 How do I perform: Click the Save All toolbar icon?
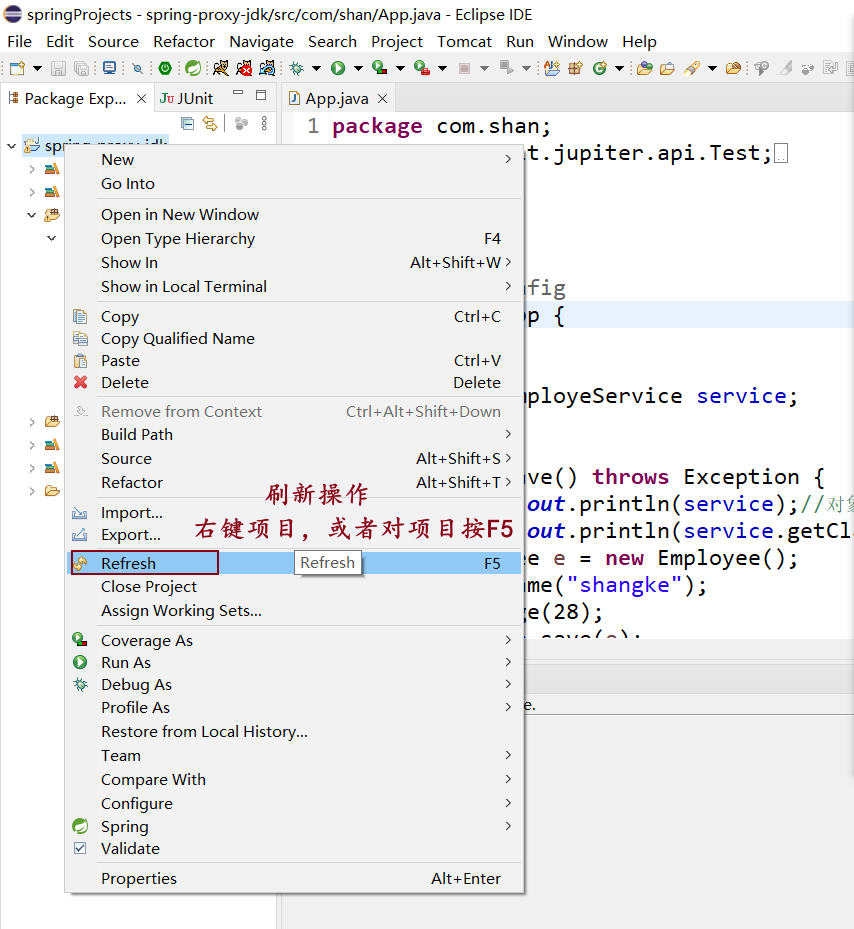point(81,69)
